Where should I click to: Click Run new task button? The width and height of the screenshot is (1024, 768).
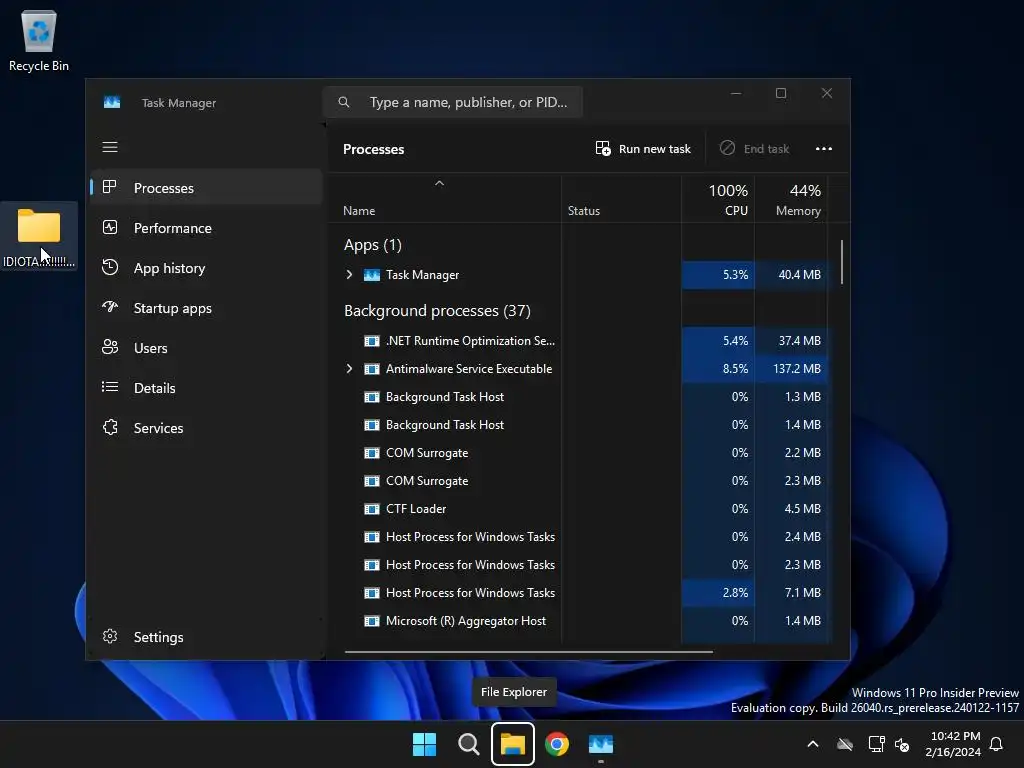click(x=643, y=149)
